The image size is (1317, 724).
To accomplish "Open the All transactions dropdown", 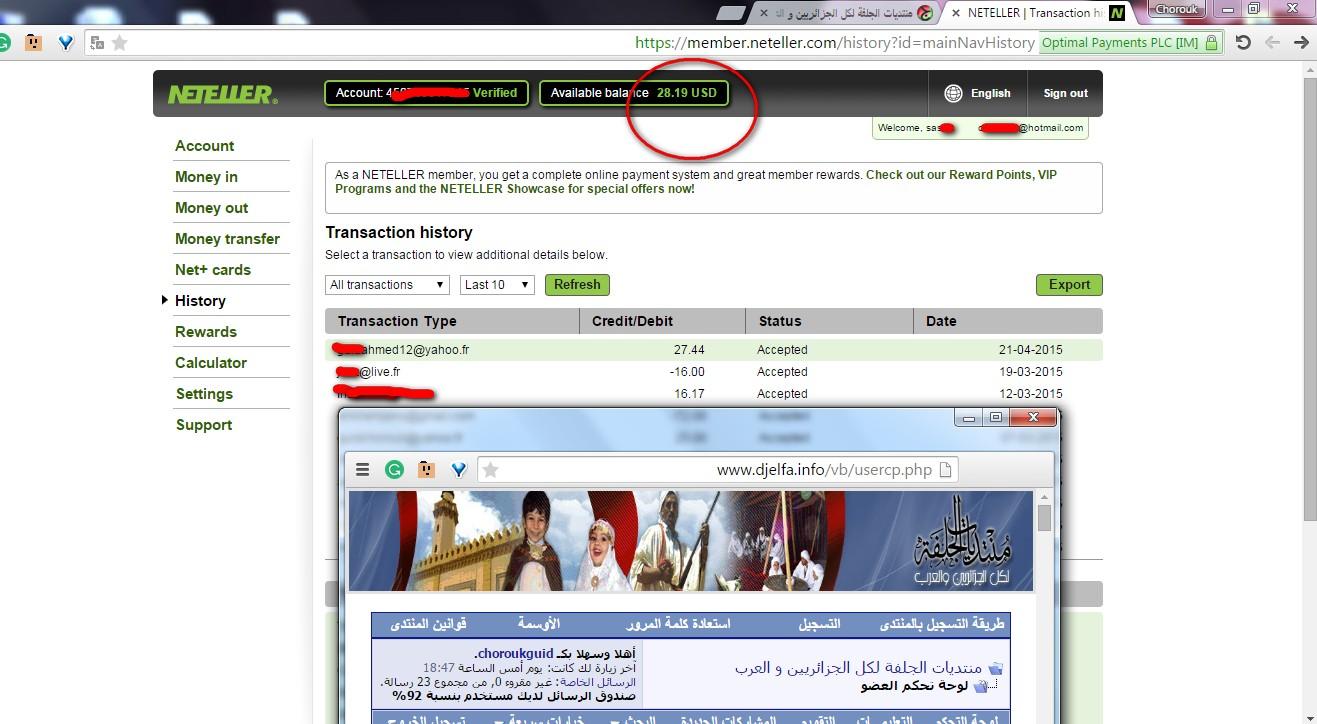I will 387,285.
